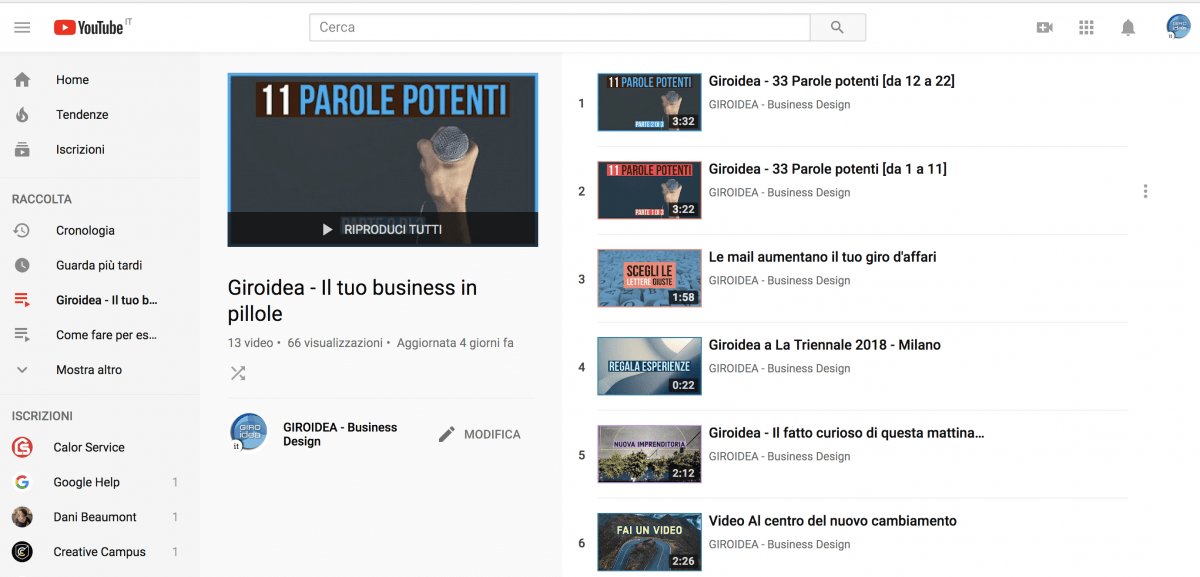Open the YouTube apps grid

coord(1087,28)
